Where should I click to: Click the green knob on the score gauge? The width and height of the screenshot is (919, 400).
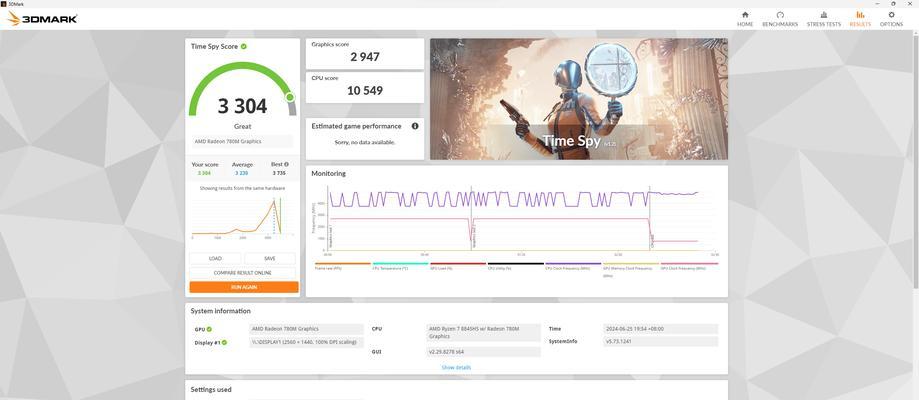[x=290, y=97]
